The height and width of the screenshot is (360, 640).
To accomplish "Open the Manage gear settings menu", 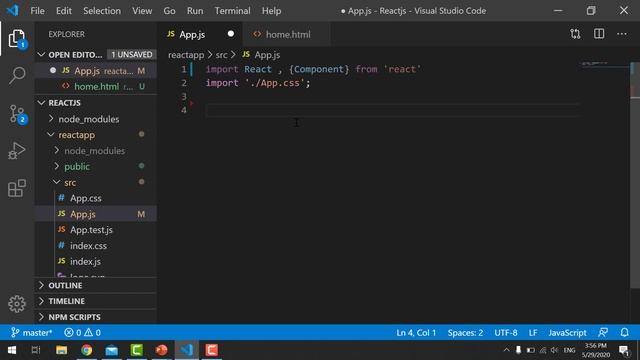I will pos(17,304).
